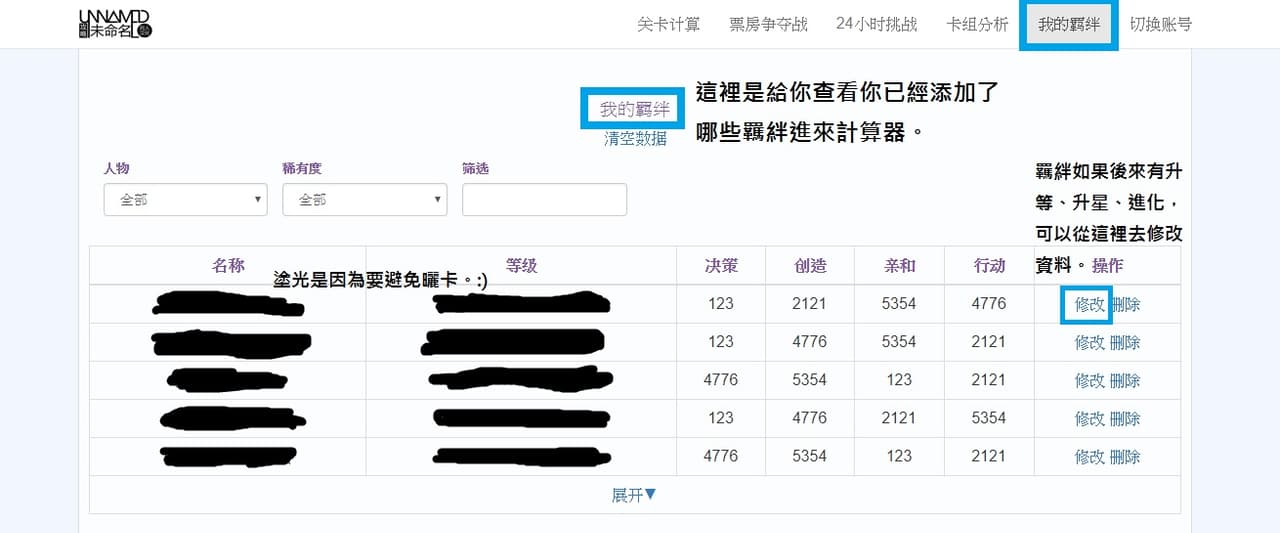This screenshot has width=1280, height=533.
Task: Click 删除 in row with 123, 4776, 5354, 2121
Action: click(x=1125, y=342)
